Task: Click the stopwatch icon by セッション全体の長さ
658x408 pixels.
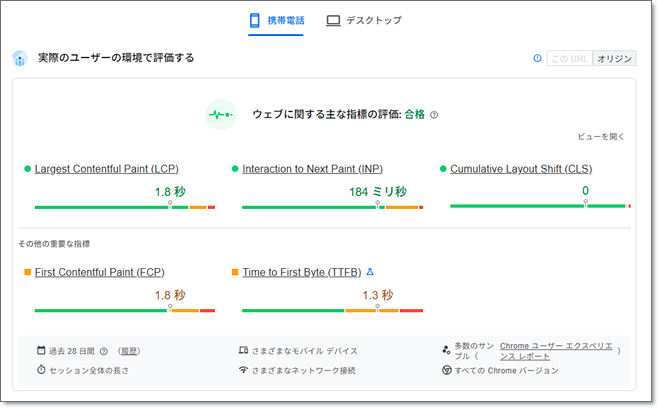Action: pyautogui.click(x=41, y=370)
